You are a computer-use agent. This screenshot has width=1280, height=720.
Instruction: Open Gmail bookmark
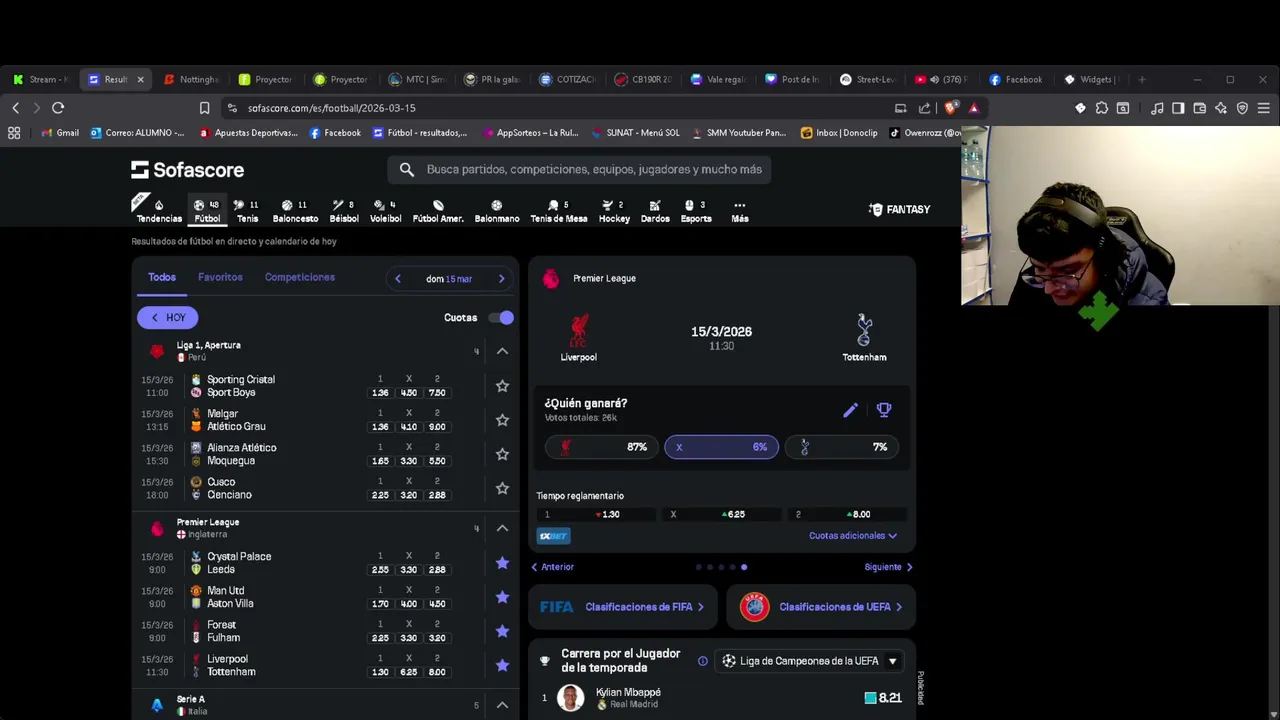(60, 133)
